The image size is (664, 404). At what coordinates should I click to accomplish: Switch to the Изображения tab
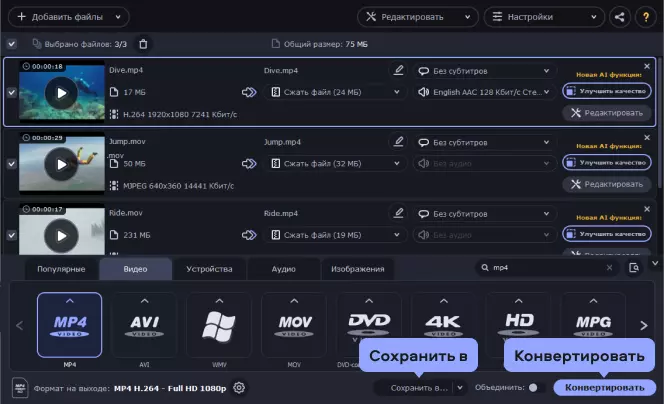coord(357,269)
